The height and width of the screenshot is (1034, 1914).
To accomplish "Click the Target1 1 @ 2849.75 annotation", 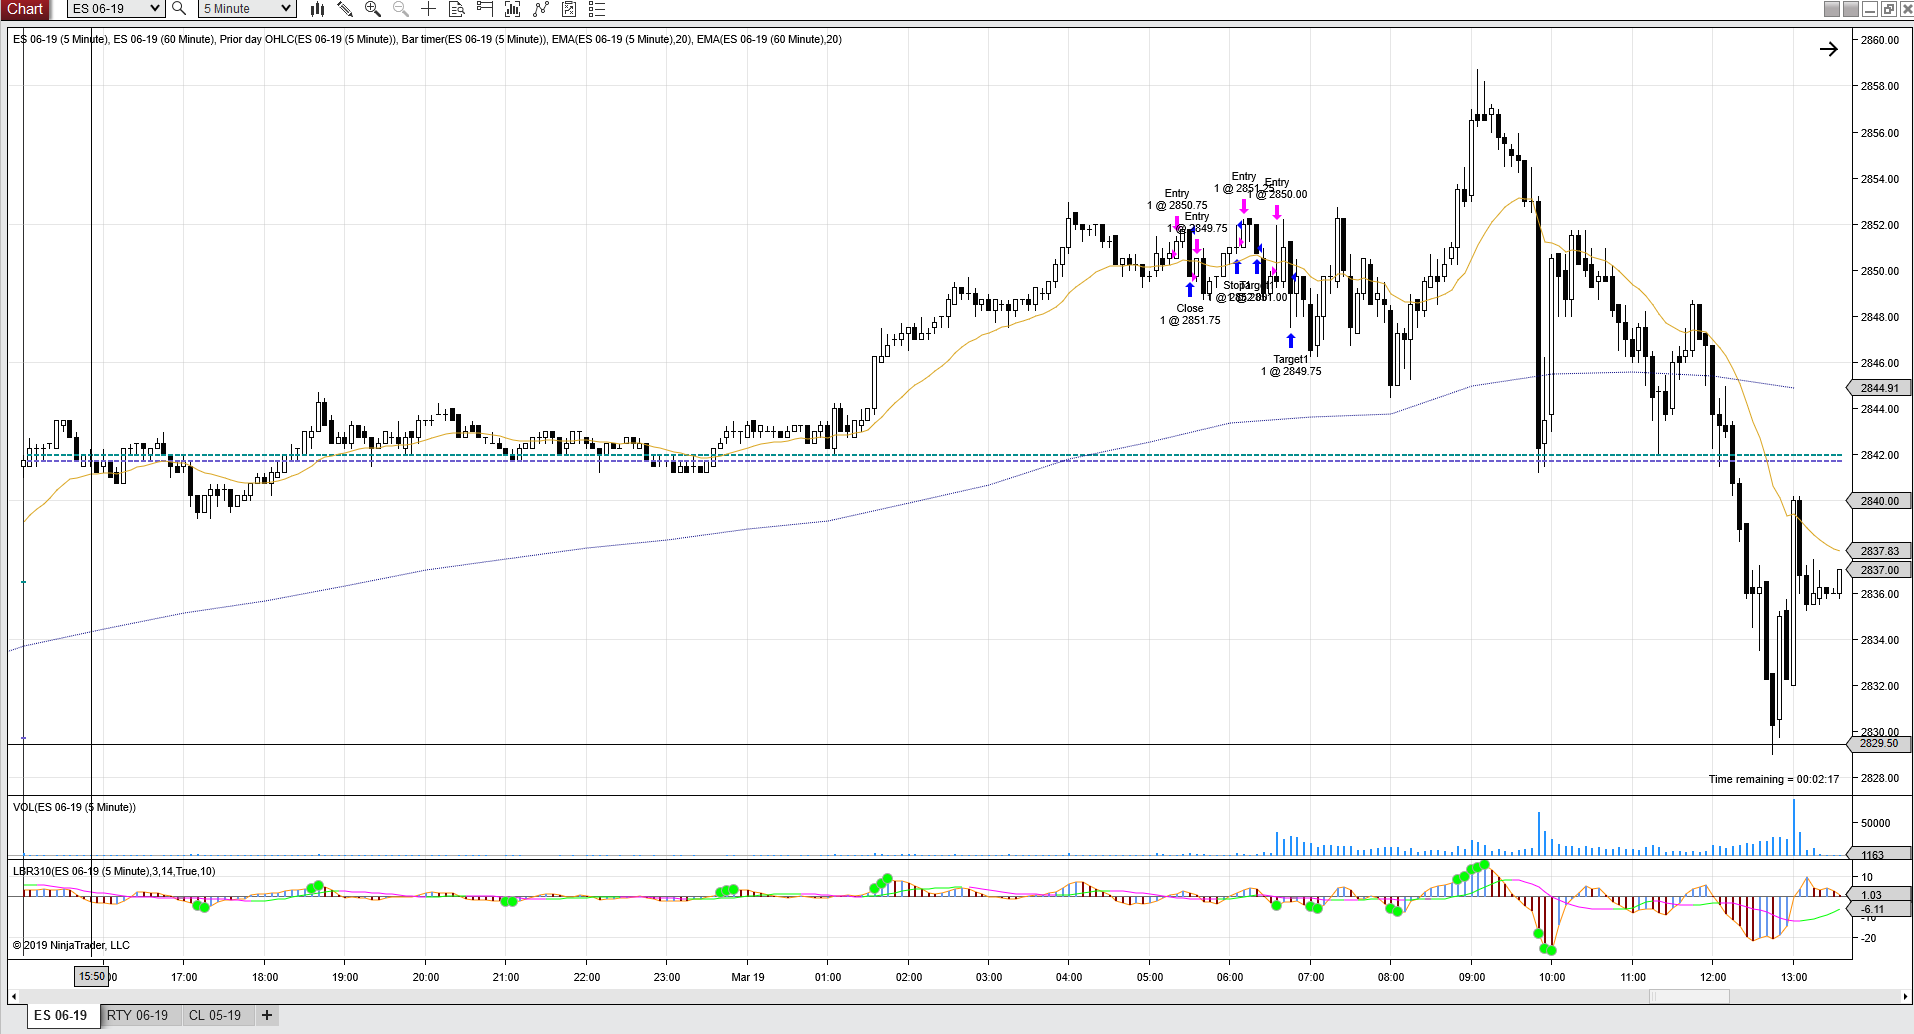I will (x=1291, y=365).
